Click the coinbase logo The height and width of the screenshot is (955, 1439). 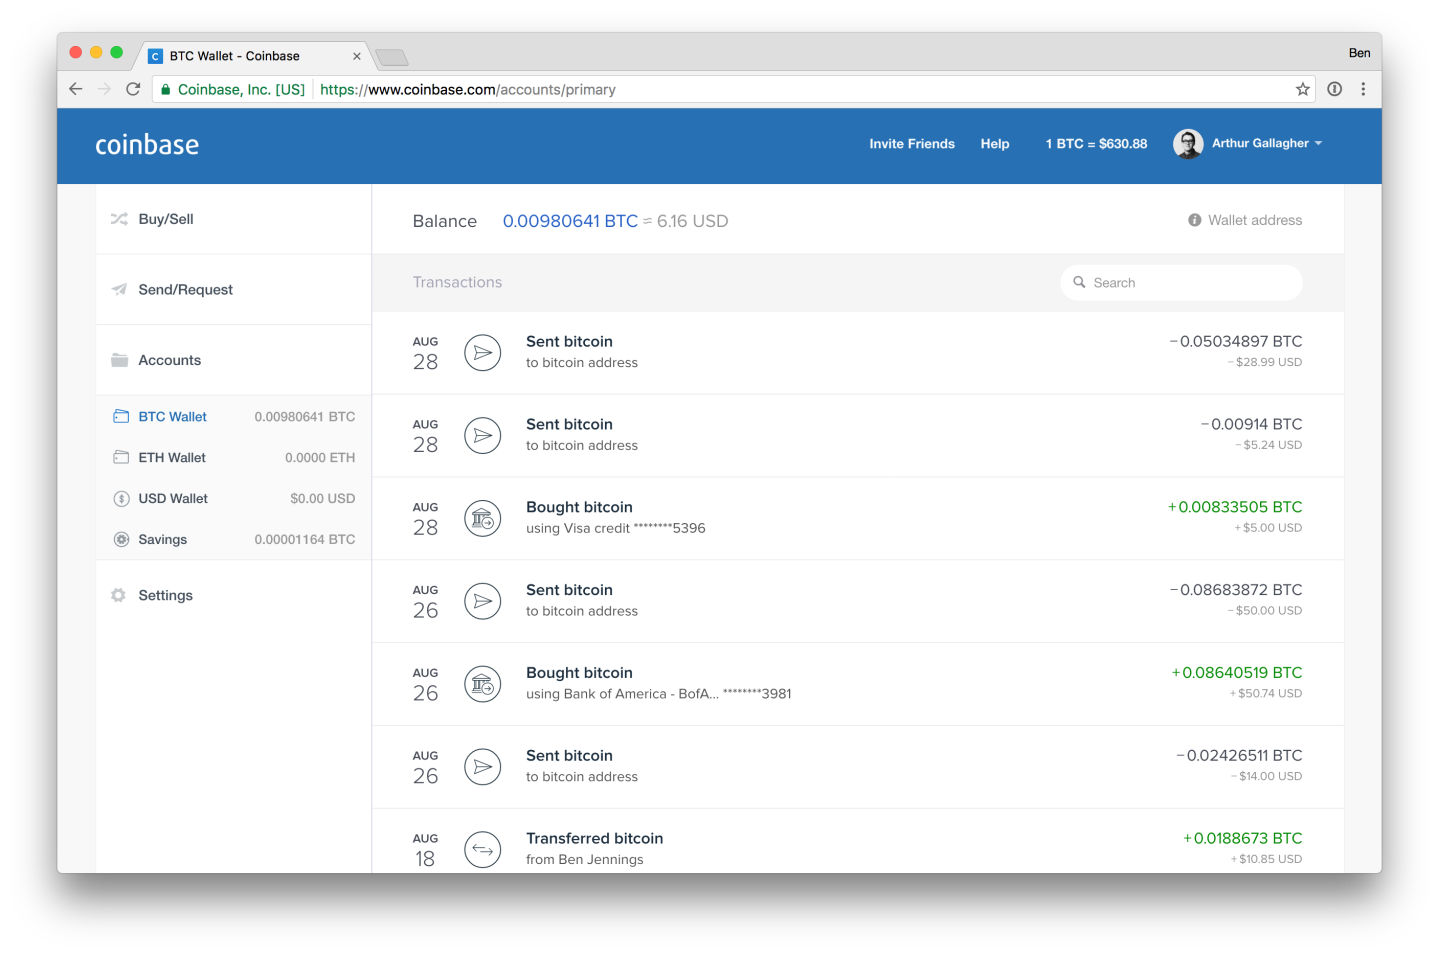[x=147, y=145]
